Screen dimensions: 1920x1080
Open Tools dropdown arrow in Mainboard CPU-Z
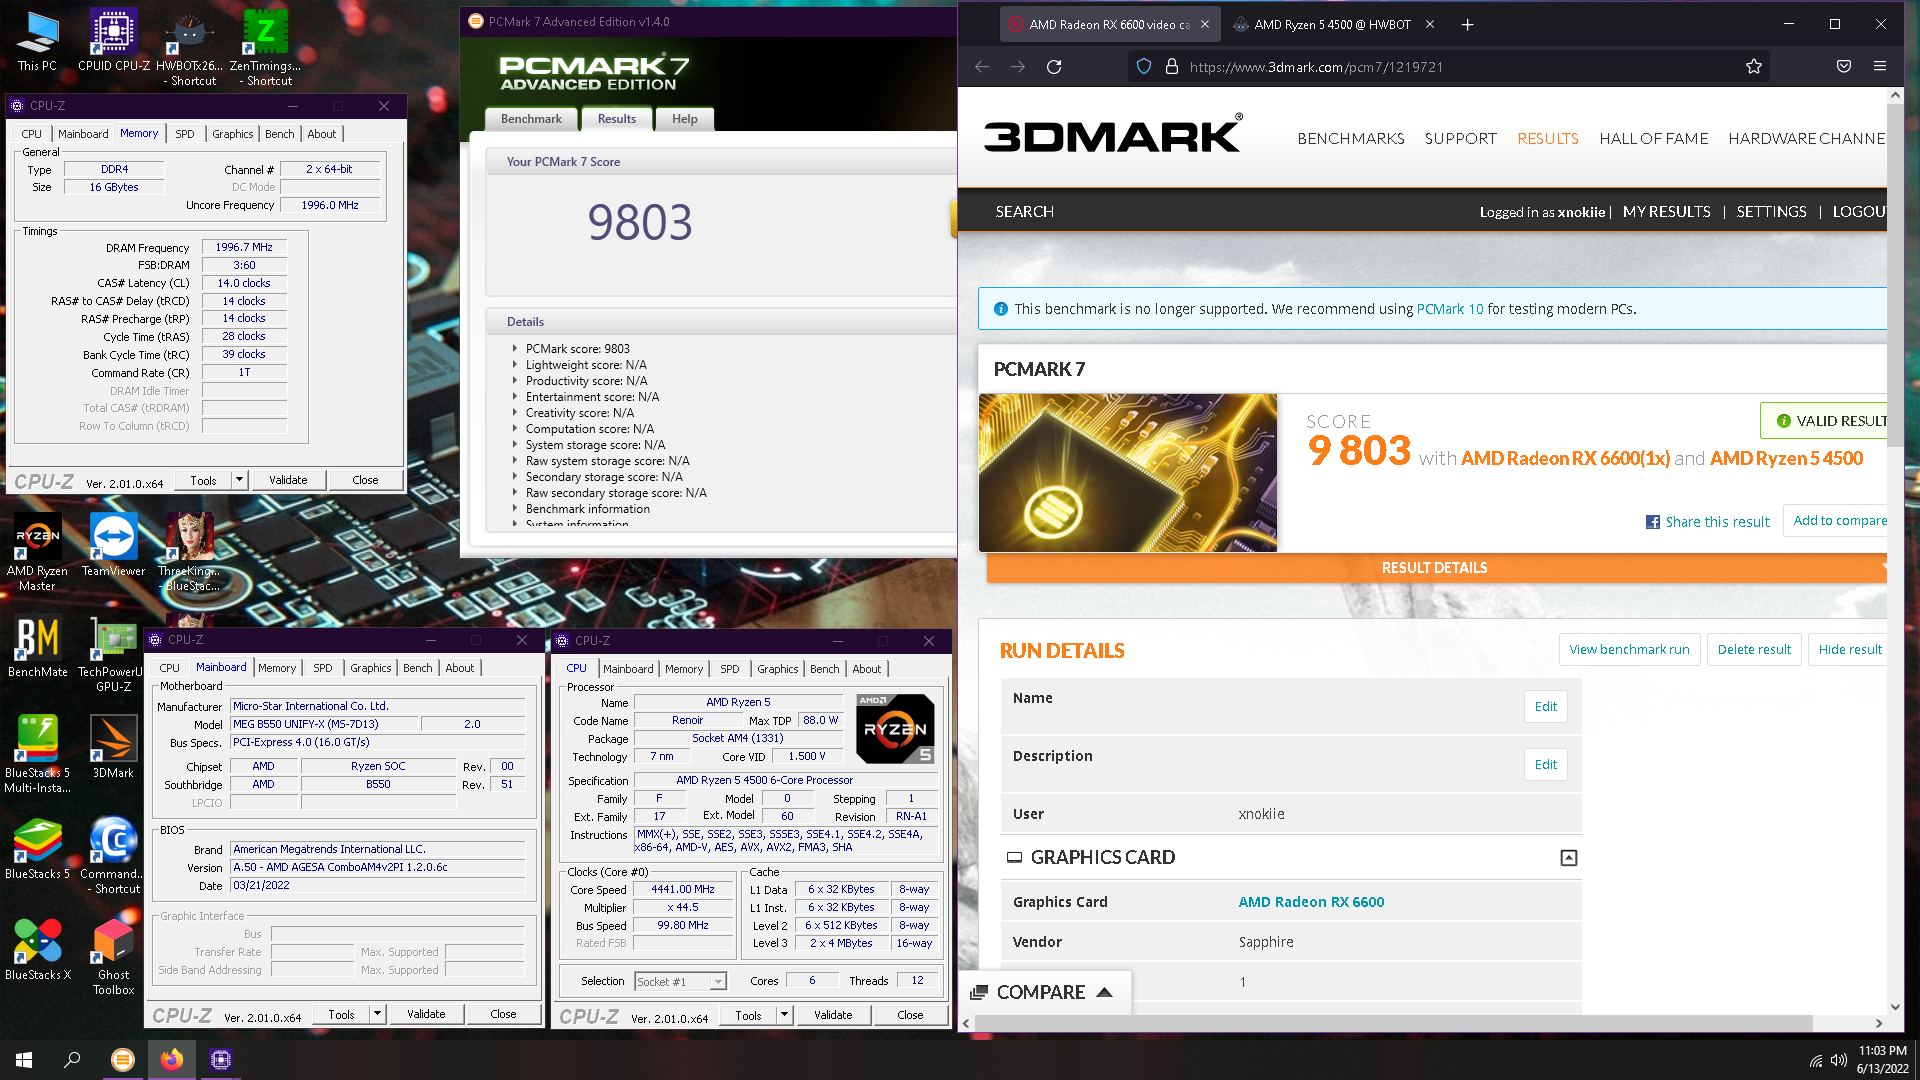point(377,1014)
